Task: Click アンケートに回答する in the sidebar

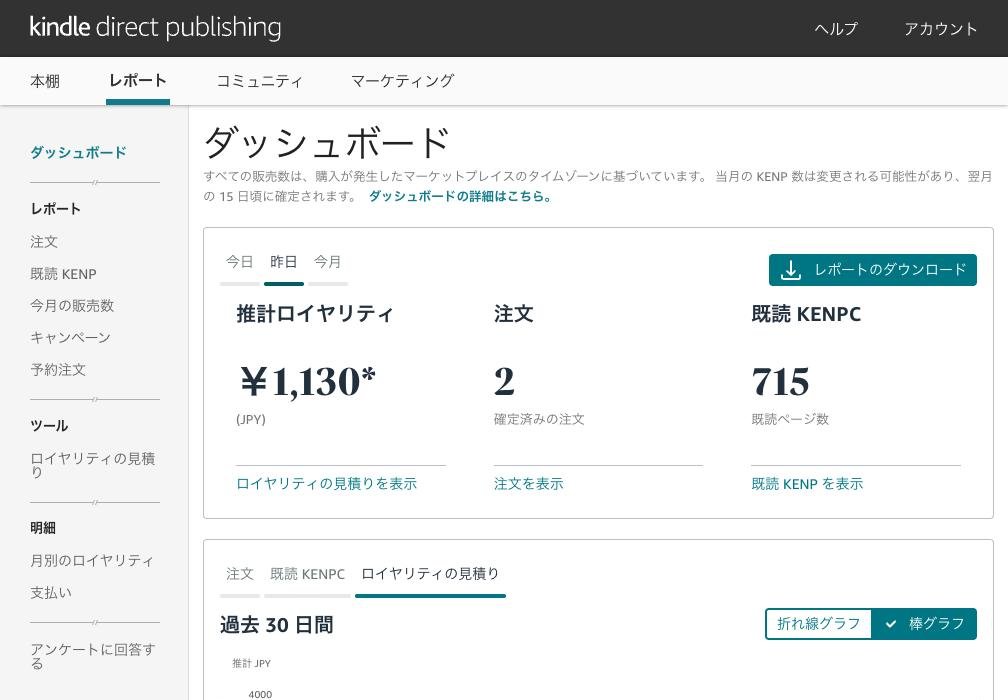Action: [x=93, y=656]
